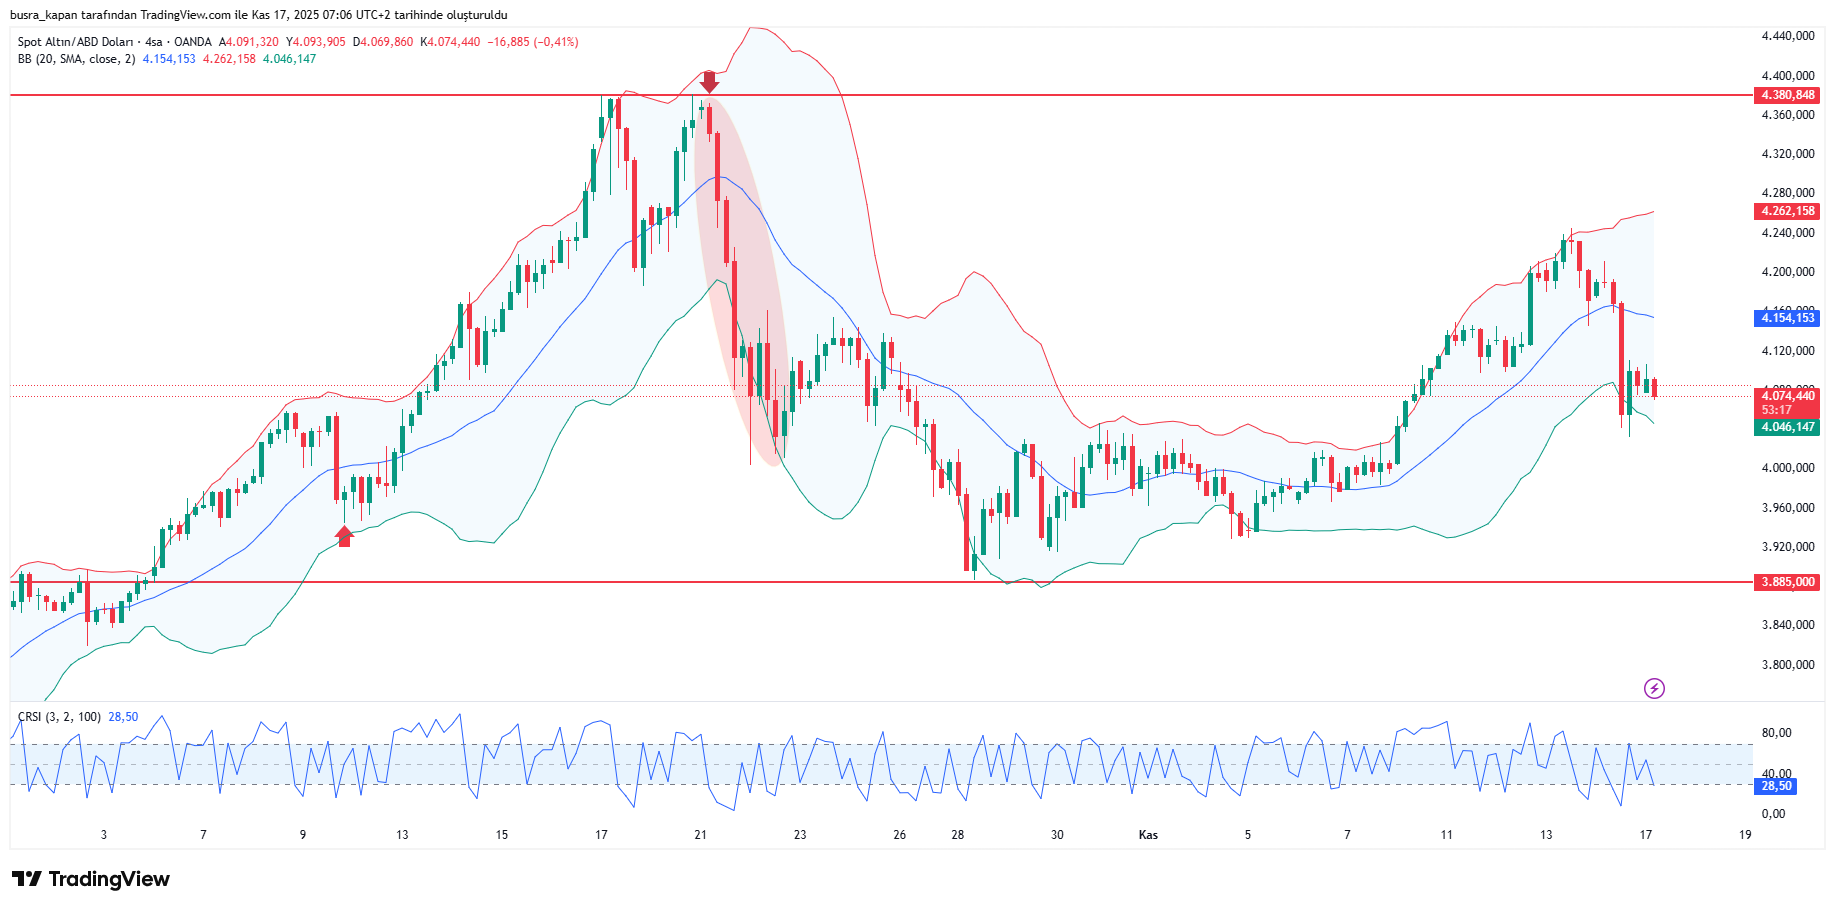Viewport: 1835px width, 909px height.
Task: Open the BB (20, SMA, close, 2) indicator legend
Action: [76, 59]
